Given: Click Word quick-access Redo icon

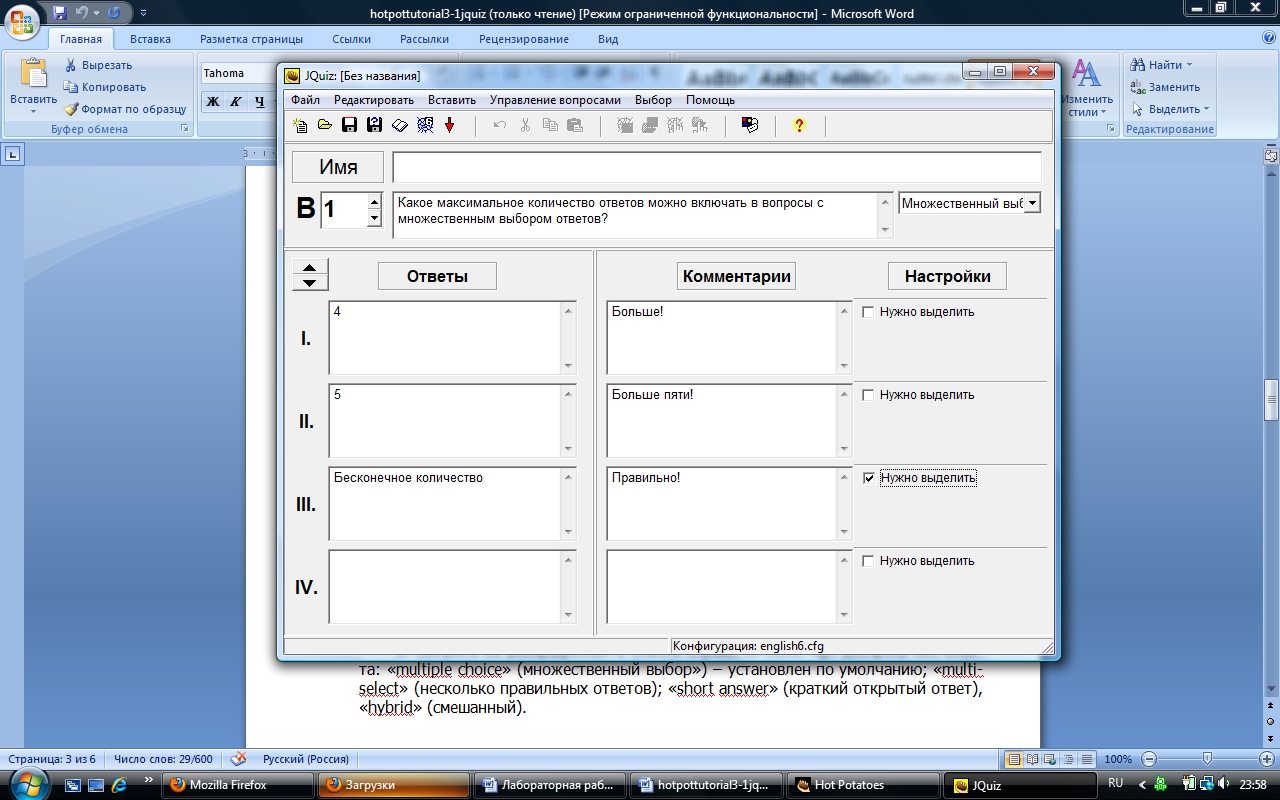Looking at the screenshot, I should (114, 13).
